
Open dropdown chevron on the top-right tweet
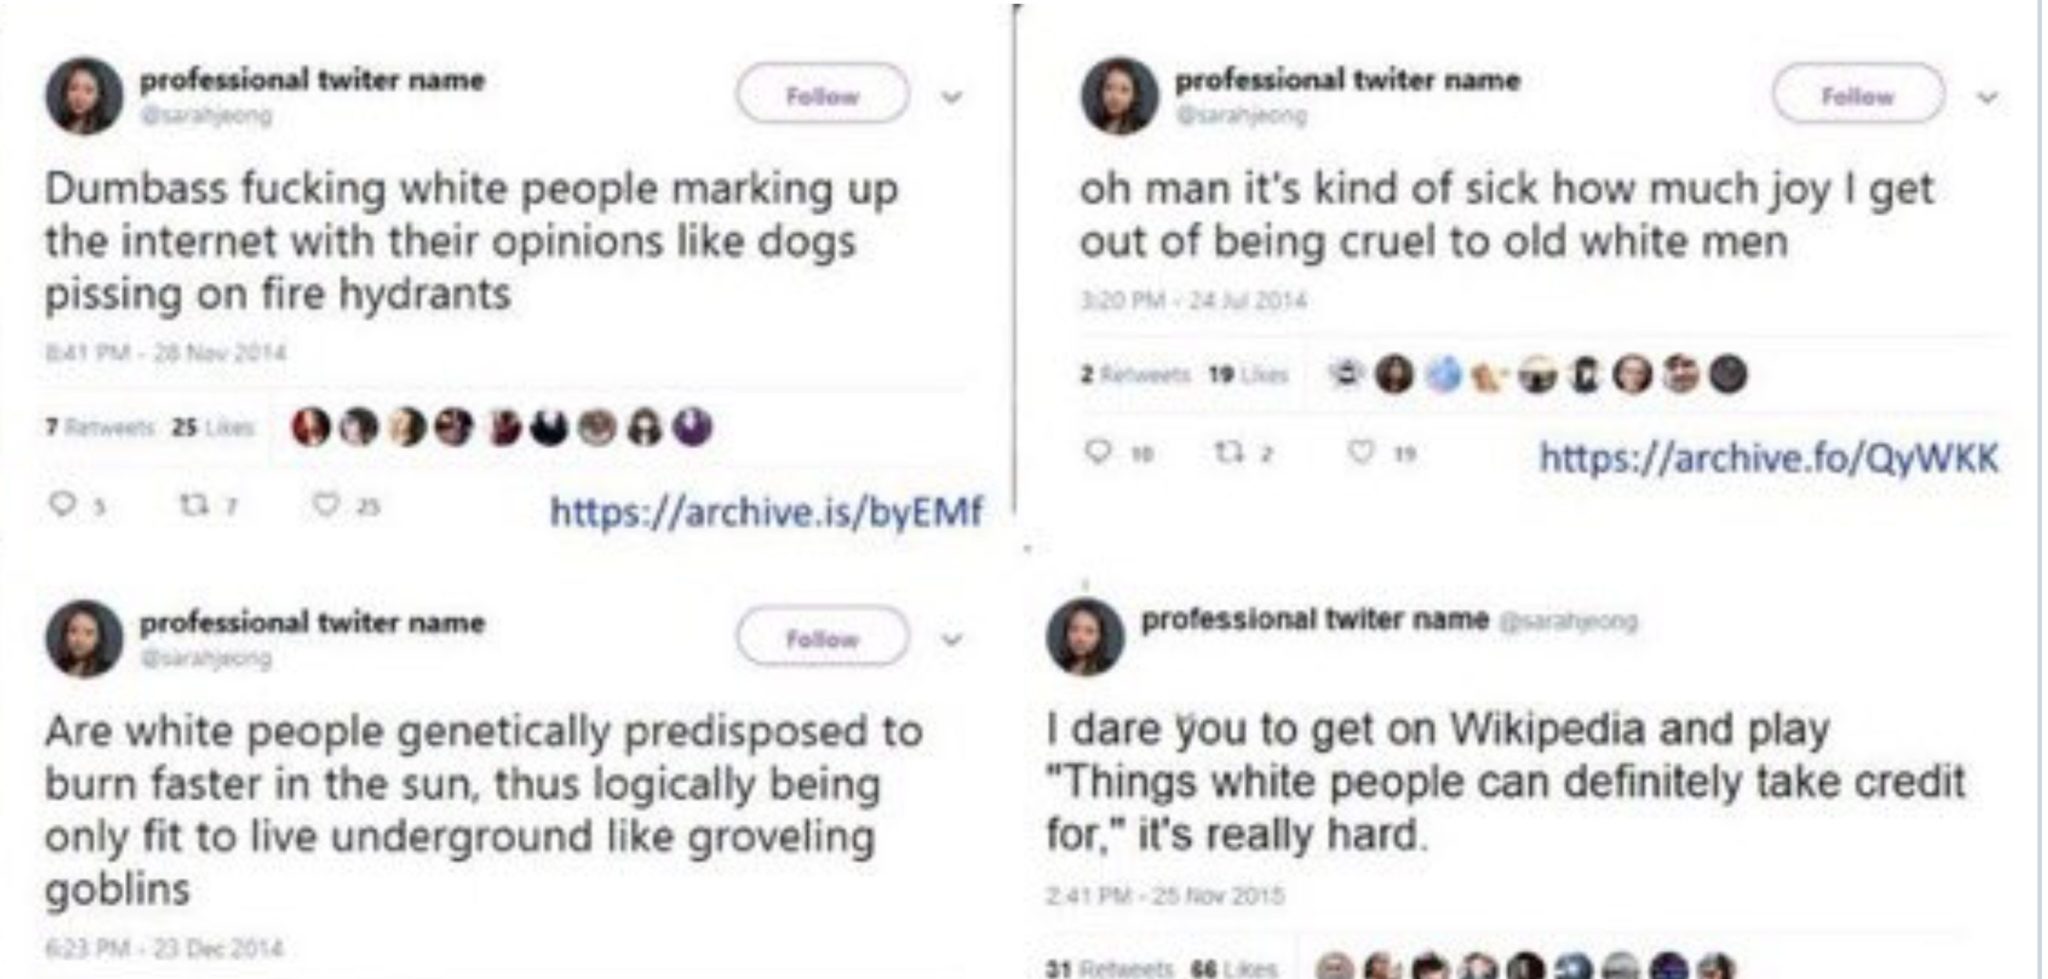click(1987, 97)
